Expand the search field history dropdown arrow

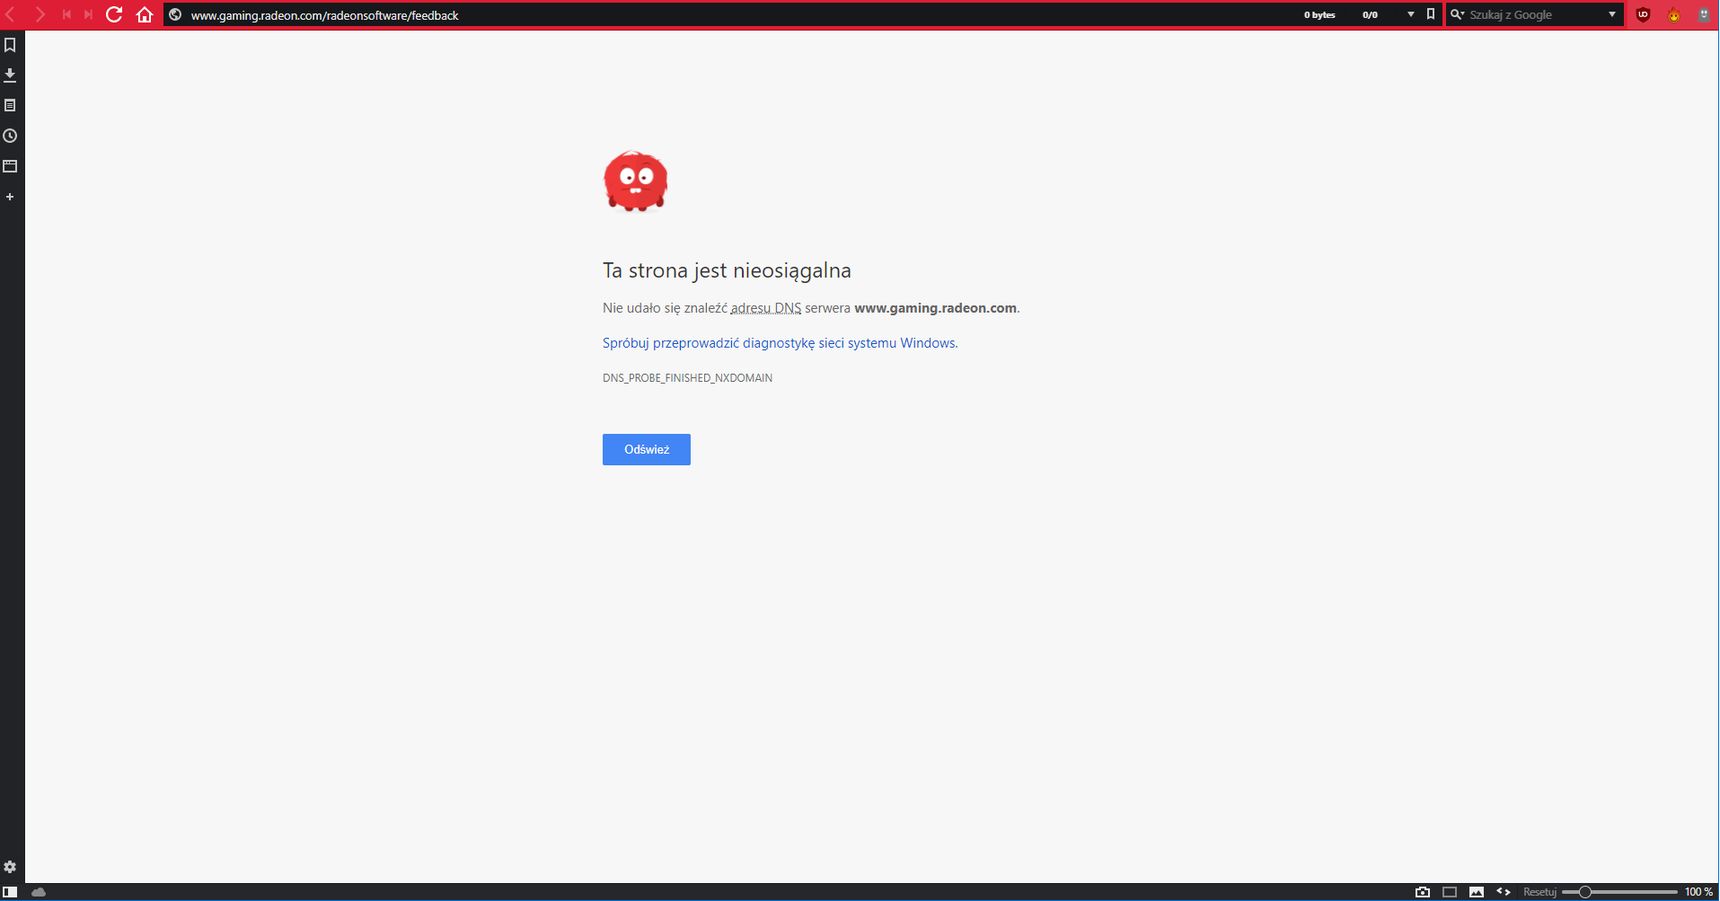pos(1612,15)
